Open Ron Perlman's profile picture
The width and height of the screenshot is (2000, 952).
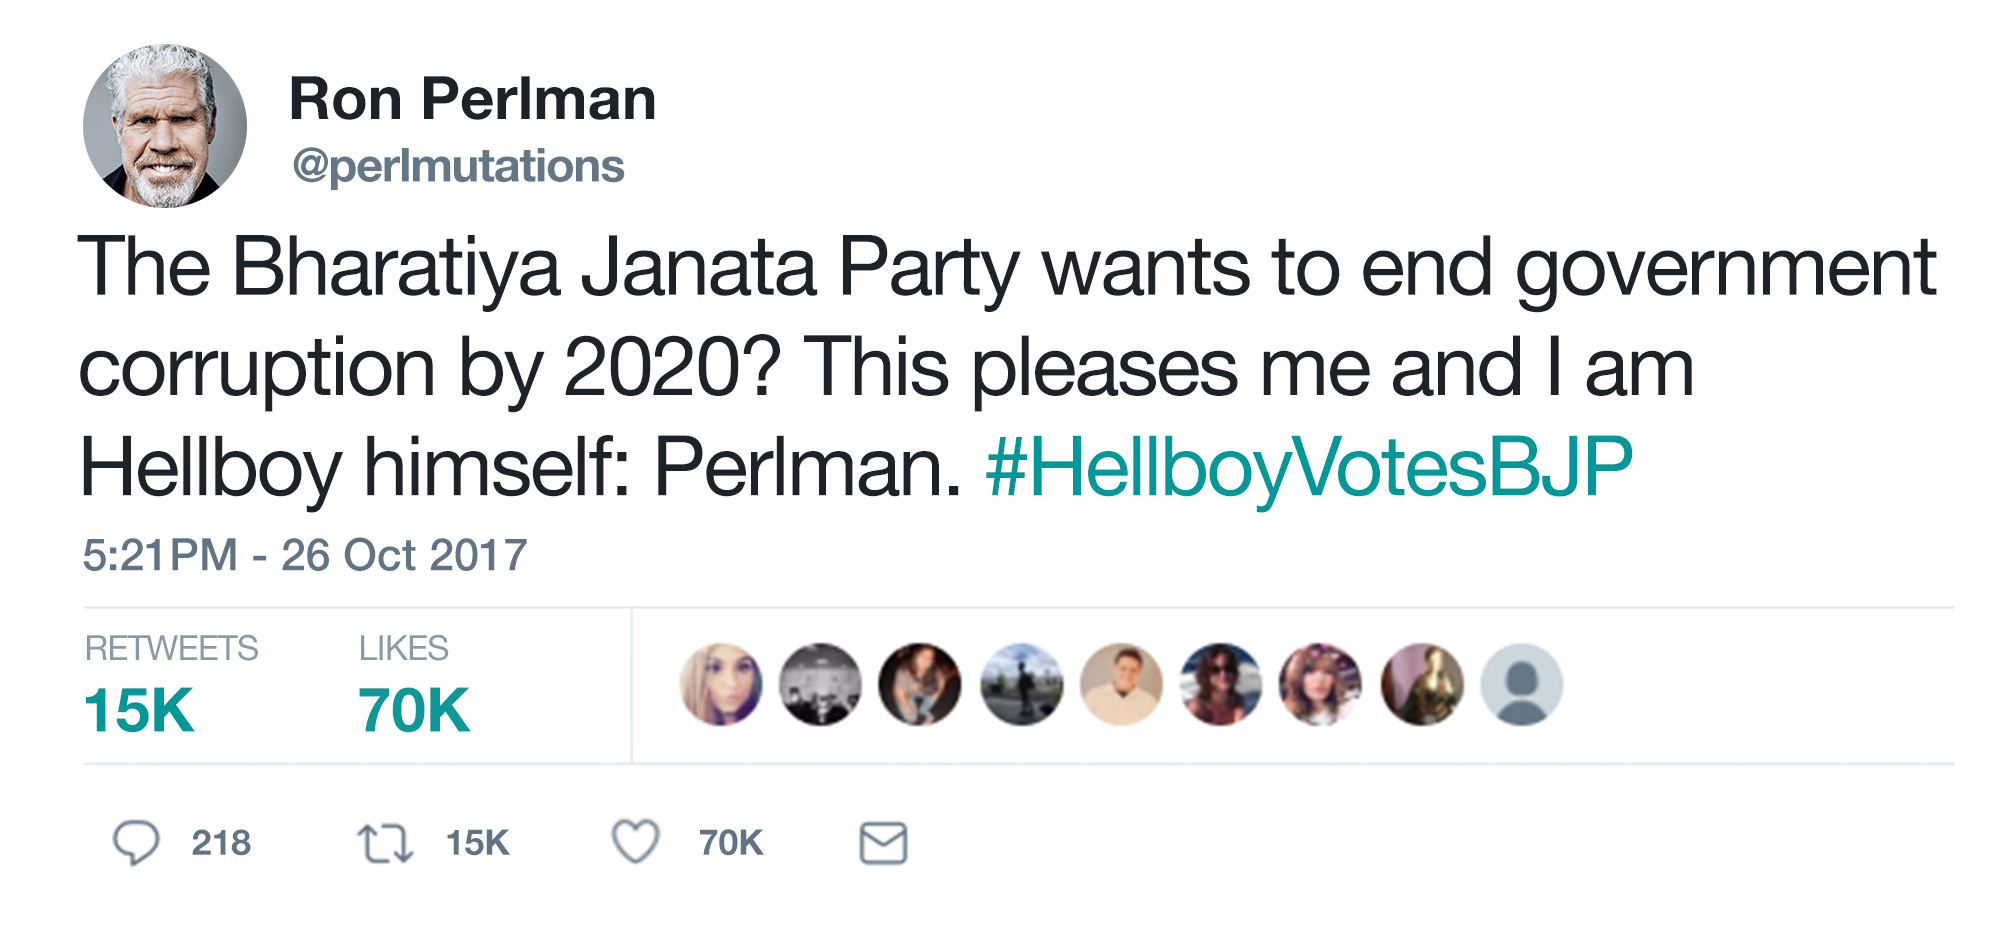pyautogui.click(x=165, y=126)
